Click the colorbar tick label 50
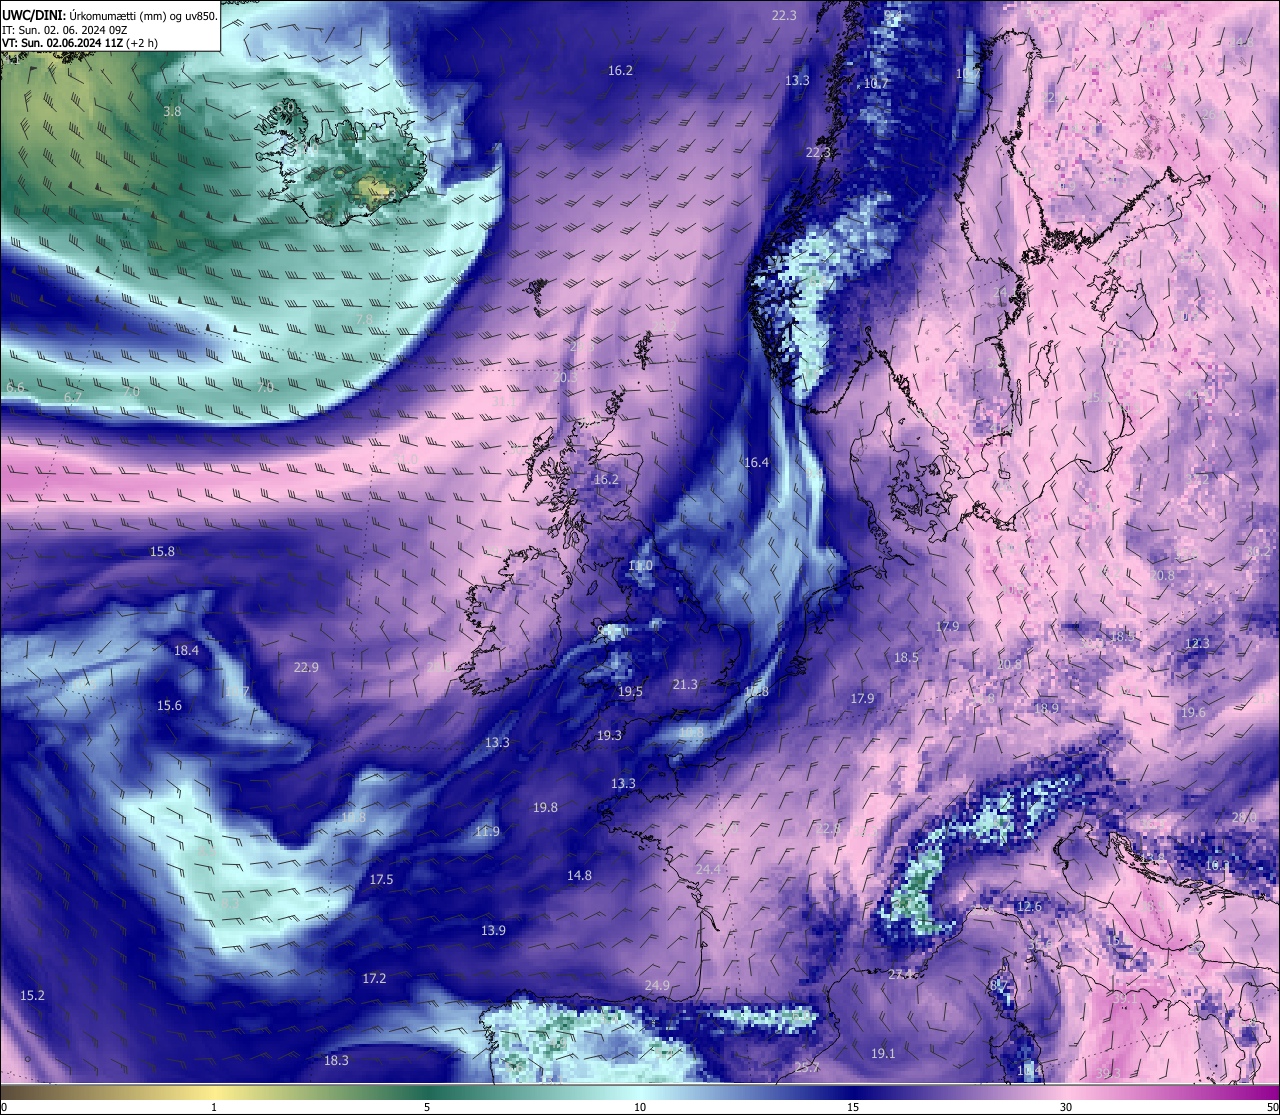 (1271, 1107)
